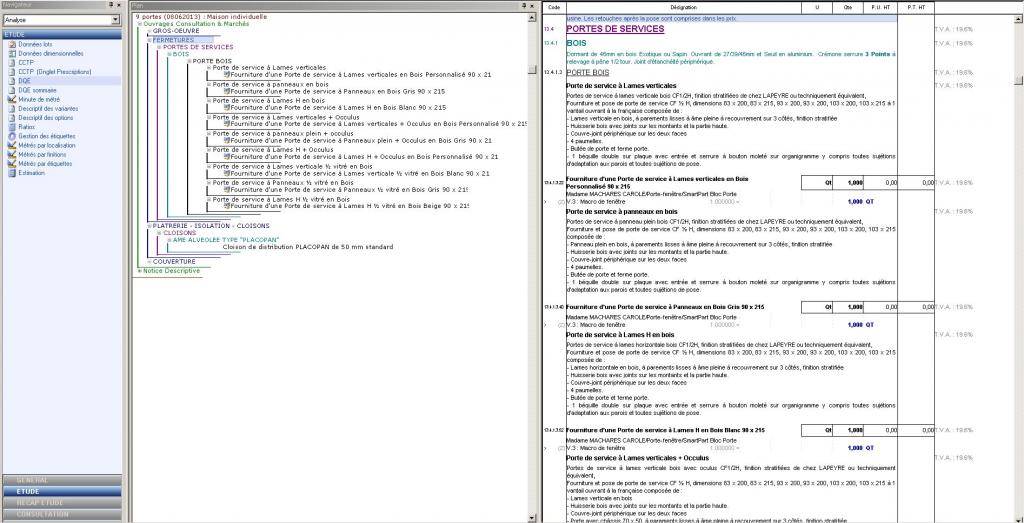Viewport: 1024px width, 523px height.
Task: Collapse the FERMETURES node
Action: [150, 40]
